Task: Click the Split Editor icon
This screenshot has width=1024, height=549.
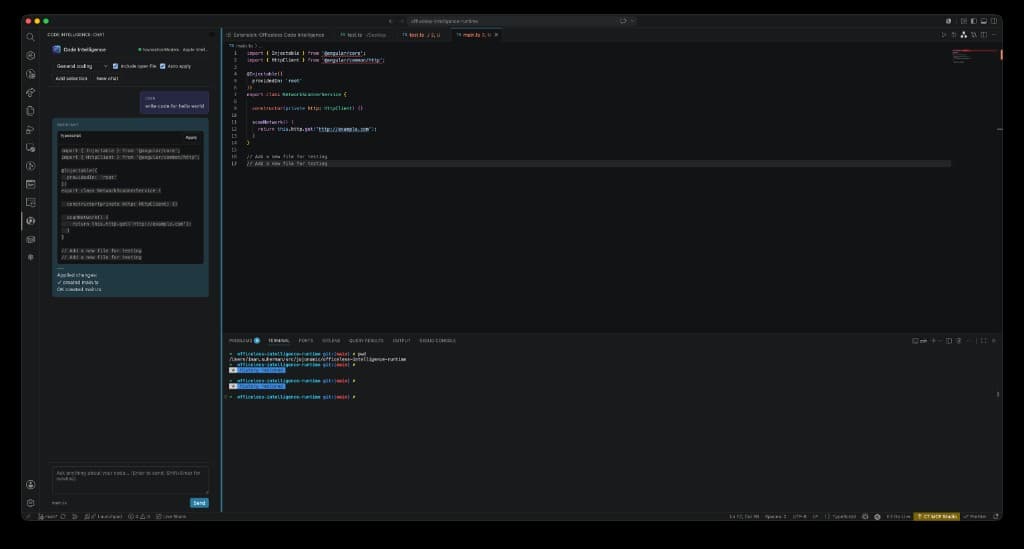Action: click(x=984, y=35)
